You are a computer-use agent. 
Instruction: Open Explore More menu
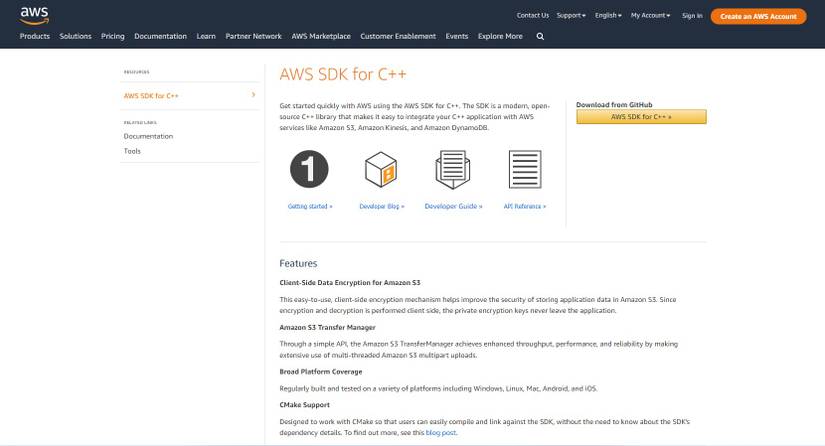[x=500, y=36]
